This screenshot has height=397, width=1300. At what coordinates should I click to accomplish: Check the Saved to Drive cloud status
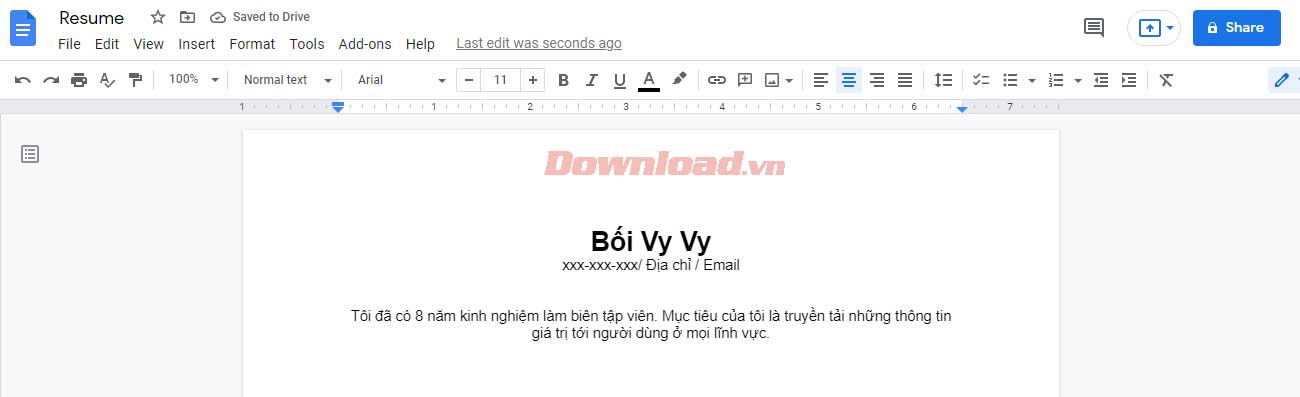260,17
